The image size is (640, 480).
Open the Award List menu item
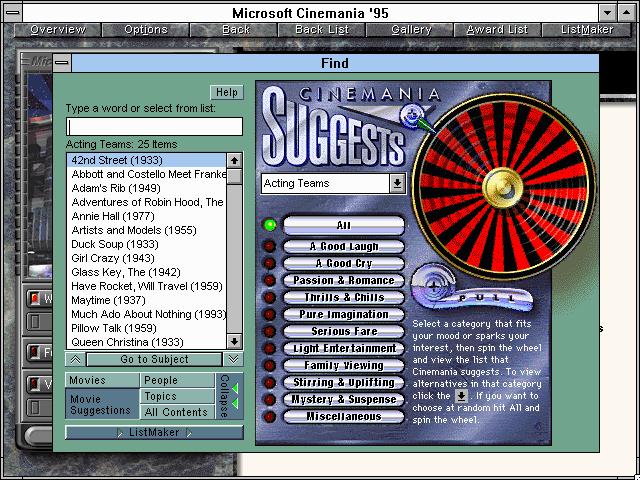(x=498, y=30)
